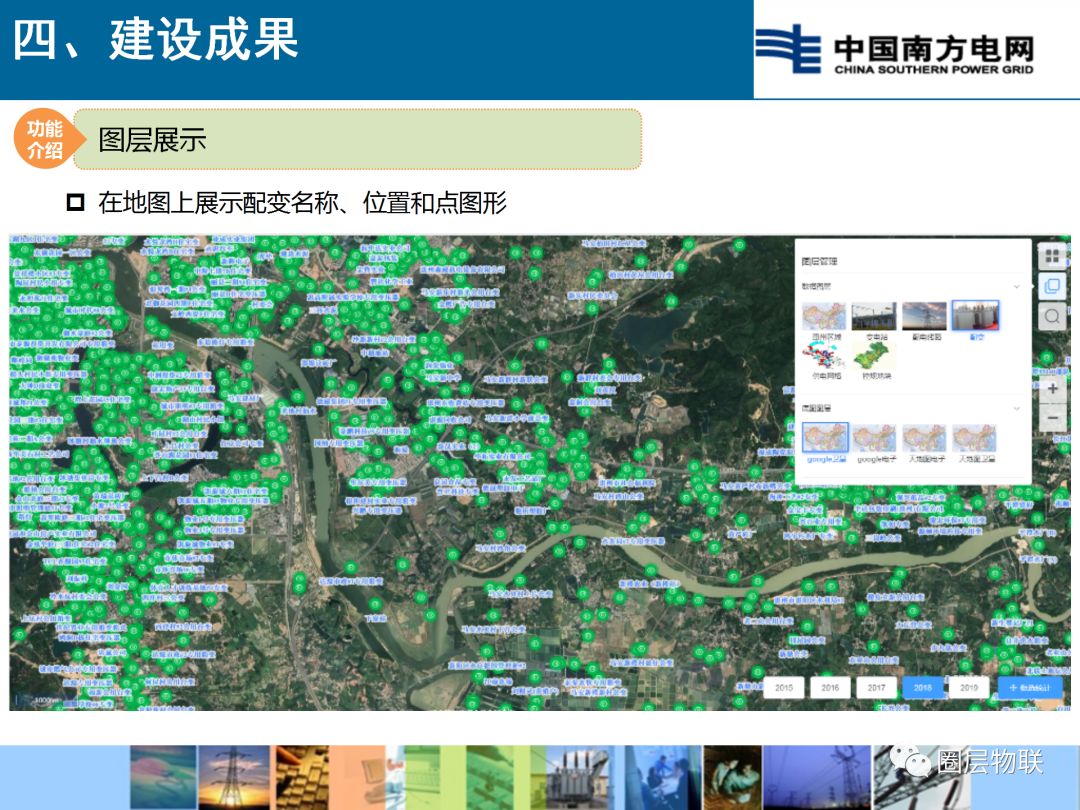1080x810 pixels.
Task: Collapse the 数据图层 section chevron
Action: click(x=1016, y=287)
